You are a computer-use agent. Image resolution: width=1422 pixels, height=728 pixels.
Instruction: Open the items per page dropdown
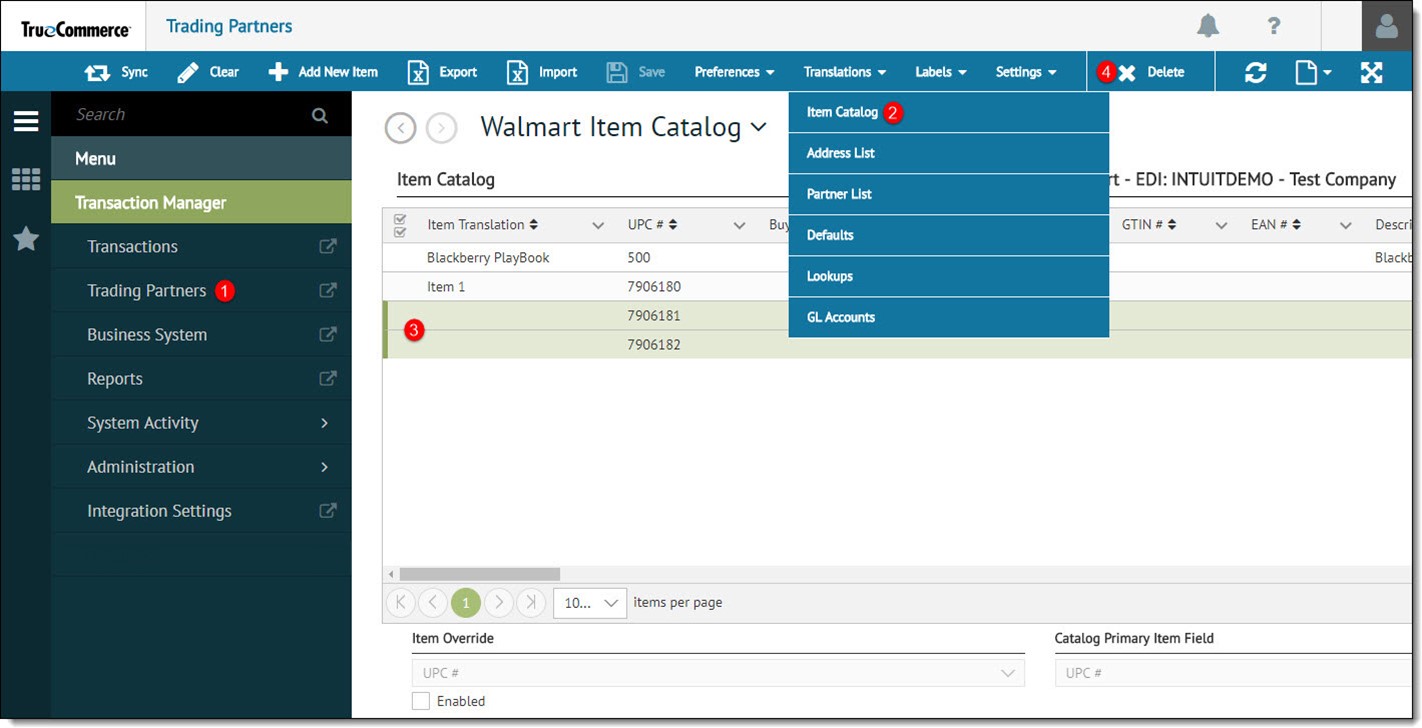pos(590,602)
